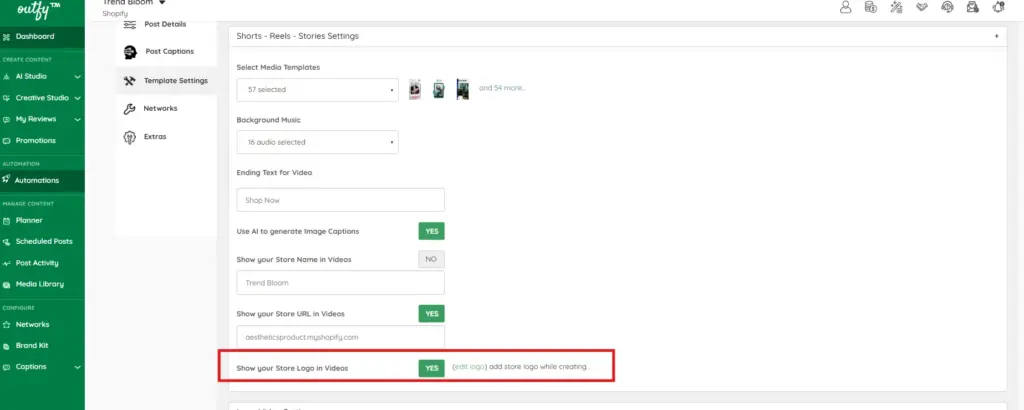1024x410 pixels.
Task: Click the Post Captions head icon
Action: coord(130,52)
